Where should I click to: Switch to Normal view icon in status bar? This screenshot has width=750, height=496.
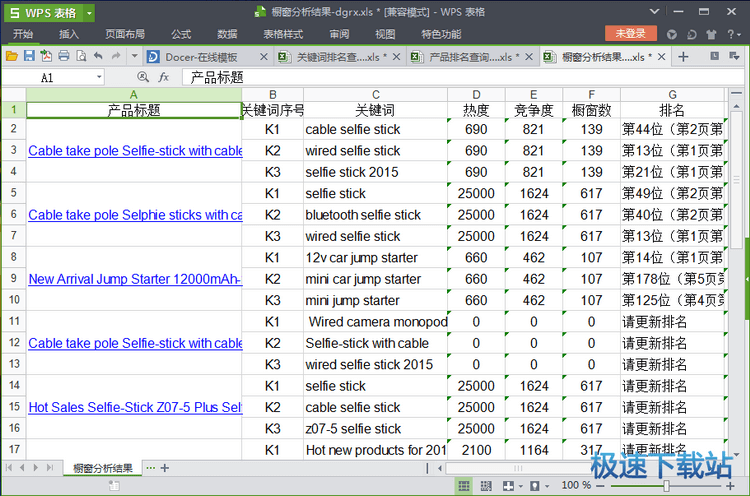pyautogui.click(x=463, y=486)
